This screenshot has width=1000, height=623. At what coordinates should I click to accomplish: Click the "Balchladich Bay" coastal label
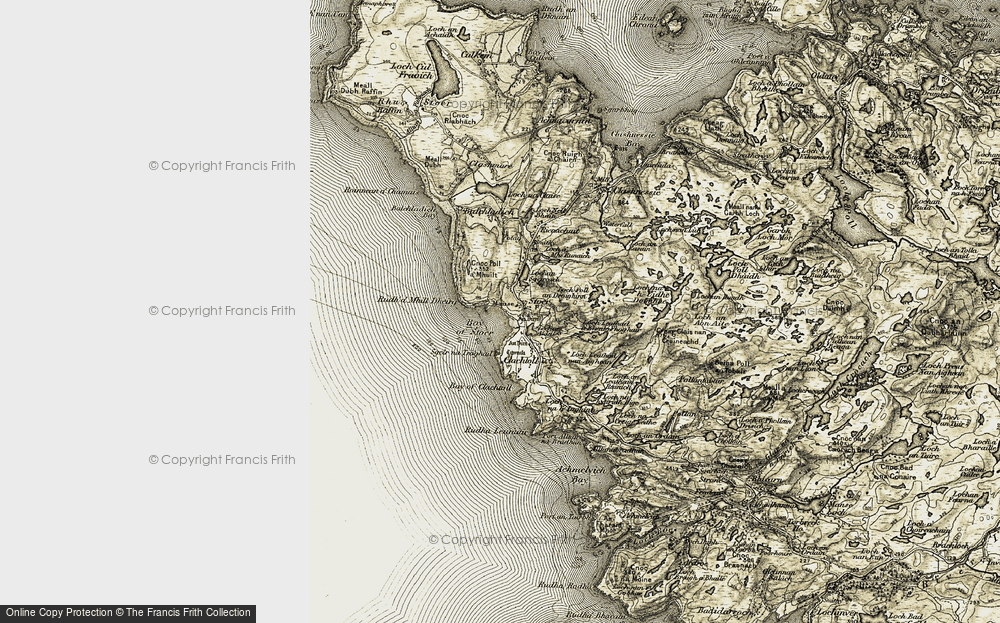pyautogui.click(x=413, y=211)
